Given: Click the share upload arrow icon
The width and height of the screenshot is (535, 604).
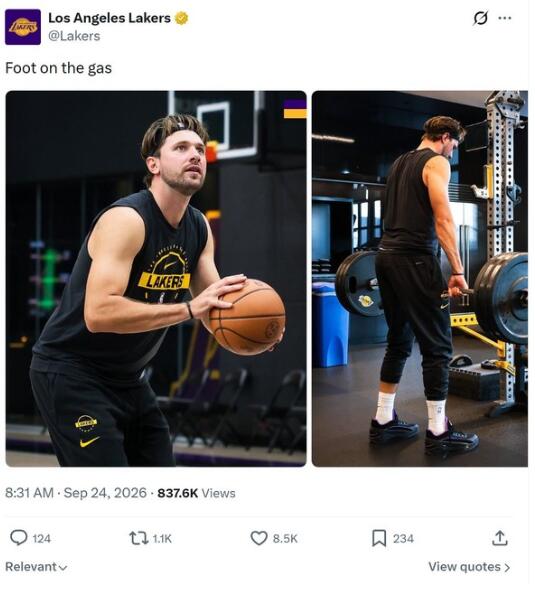Looking at the screenshot, I should point(500,538).
